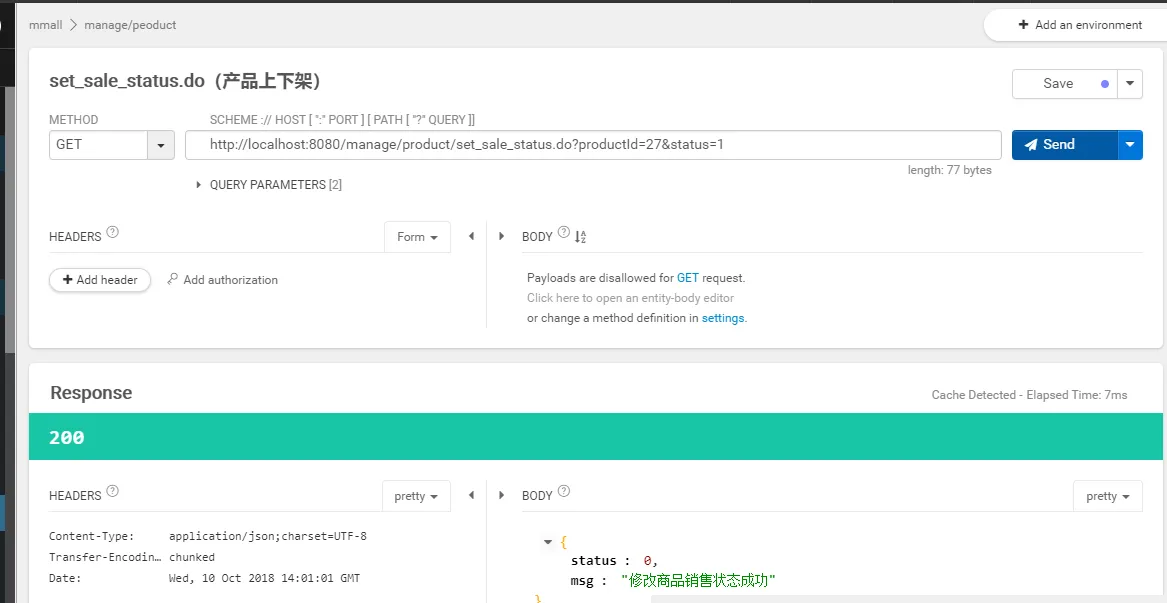The height and width of the screenshot is (603, 1167).
Task: Expand the QUERY PARAMETERS section
Action: 269,185
